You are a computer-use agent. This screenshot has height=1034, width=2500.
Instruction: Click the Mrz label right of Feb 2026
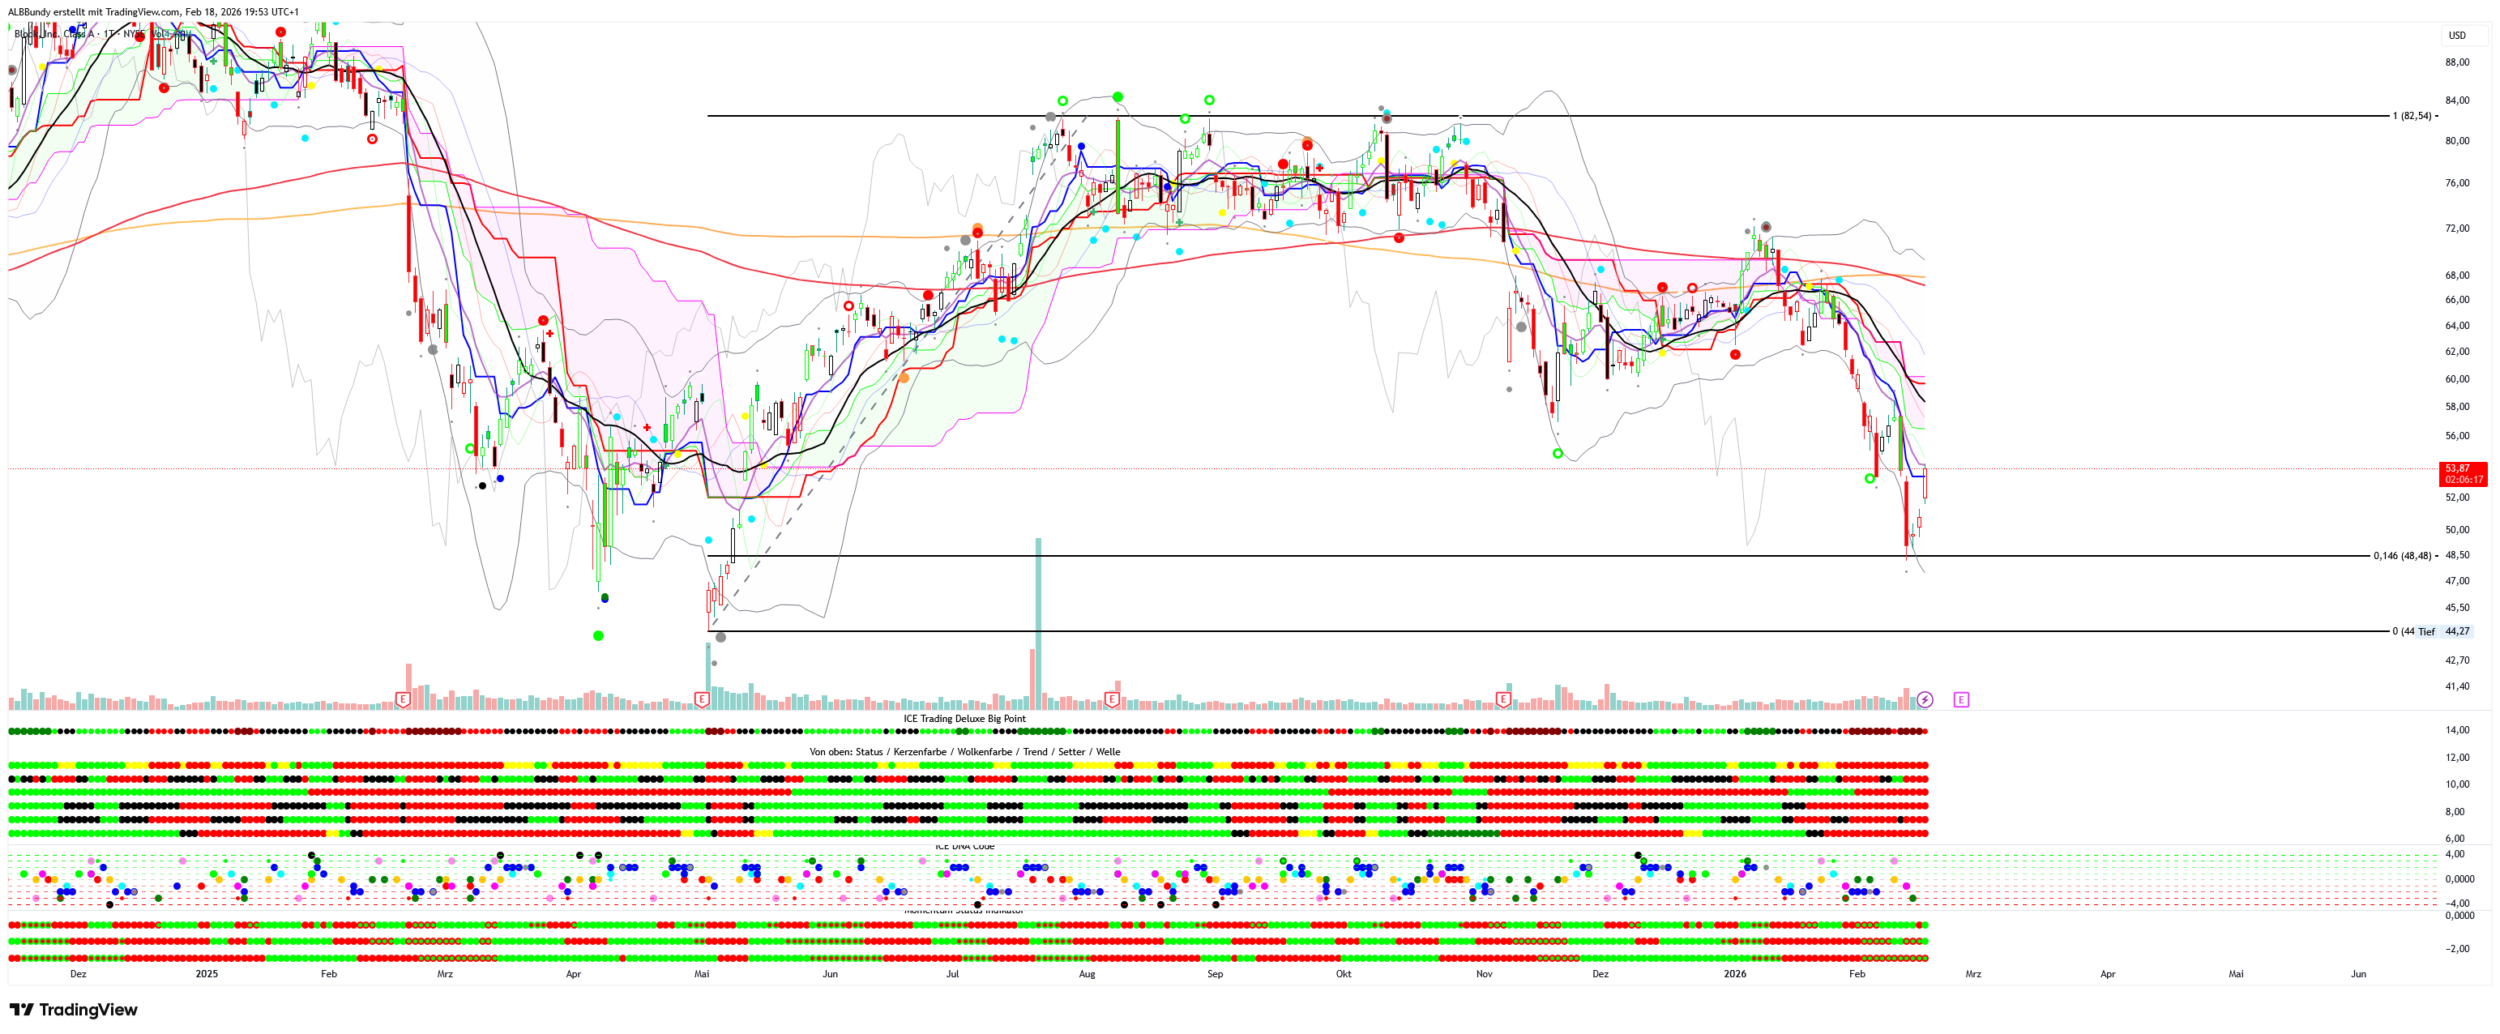click(1973, 973)
